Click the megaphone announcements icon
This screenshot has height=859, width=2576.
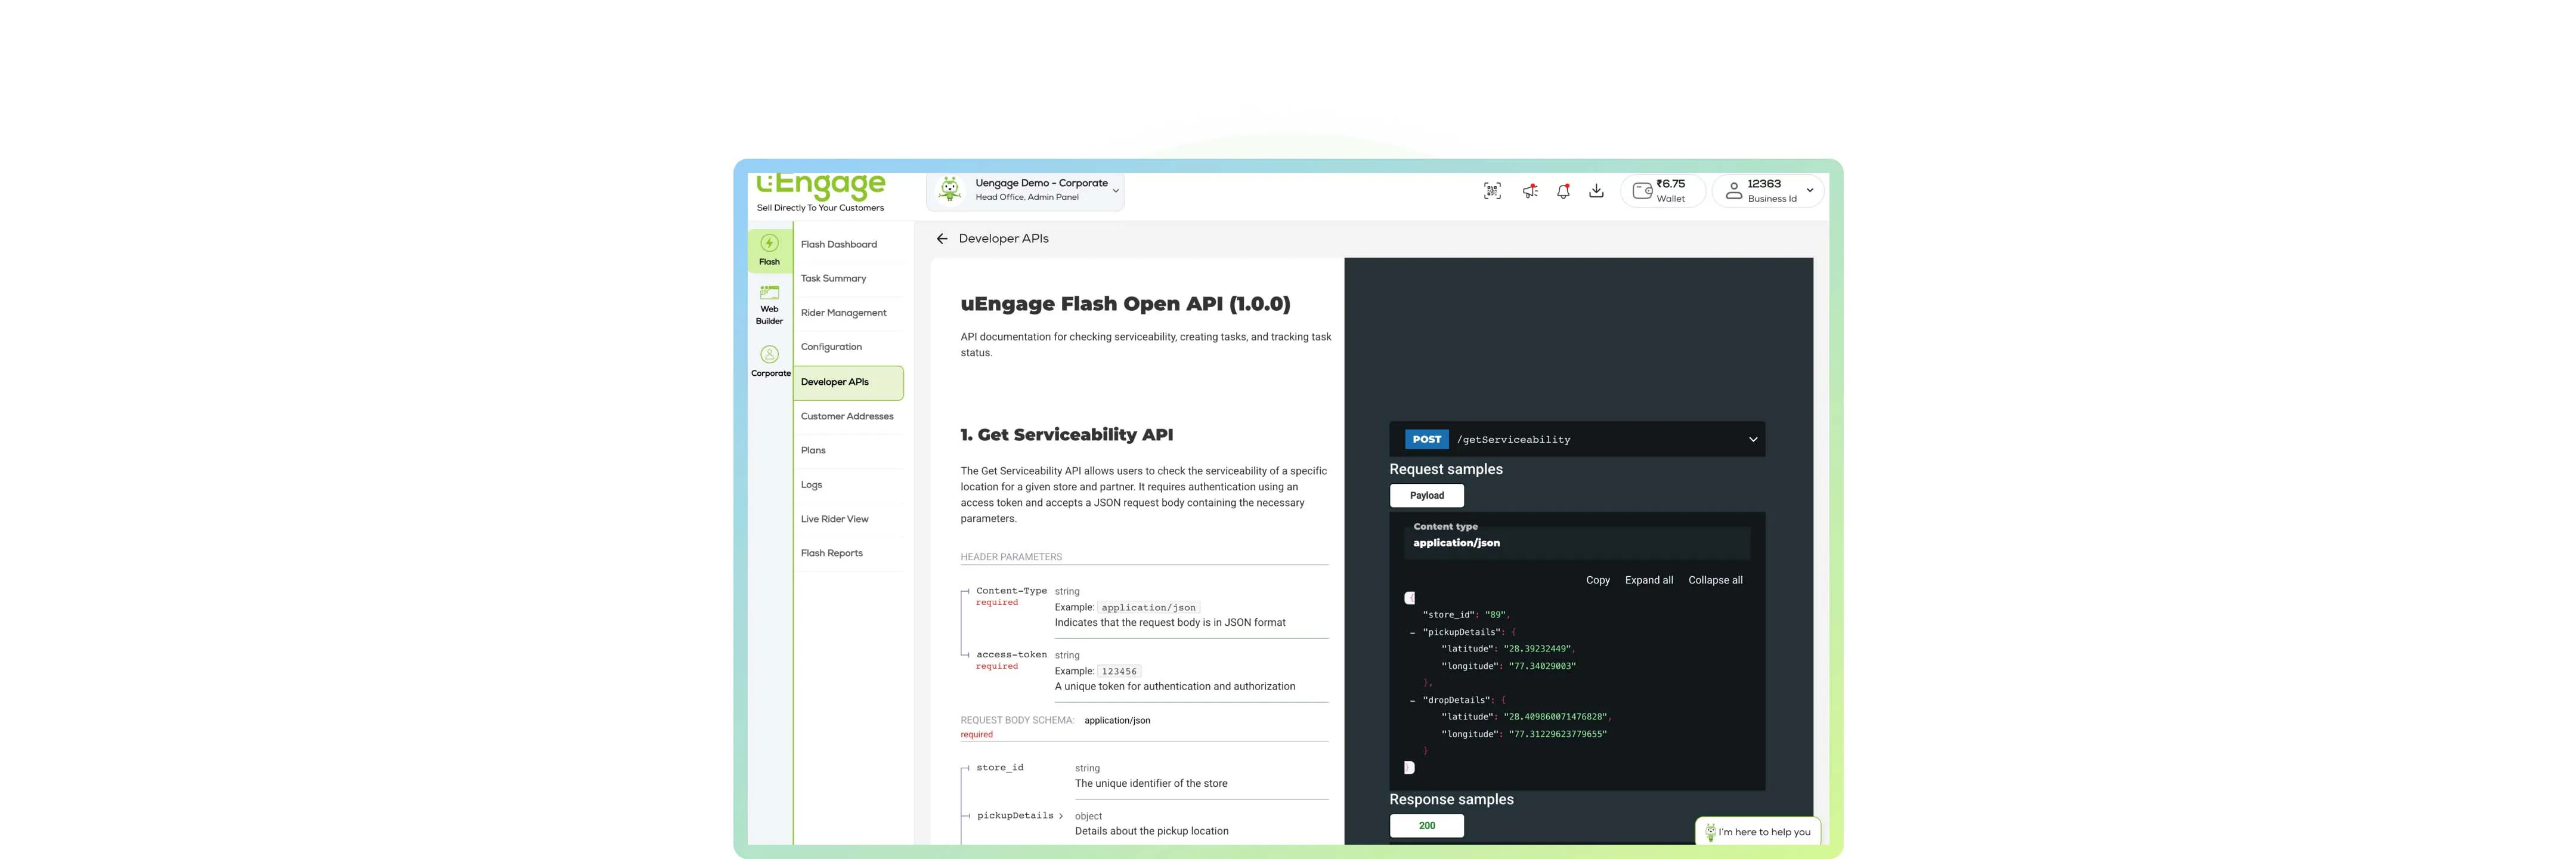click(1530, 191)
